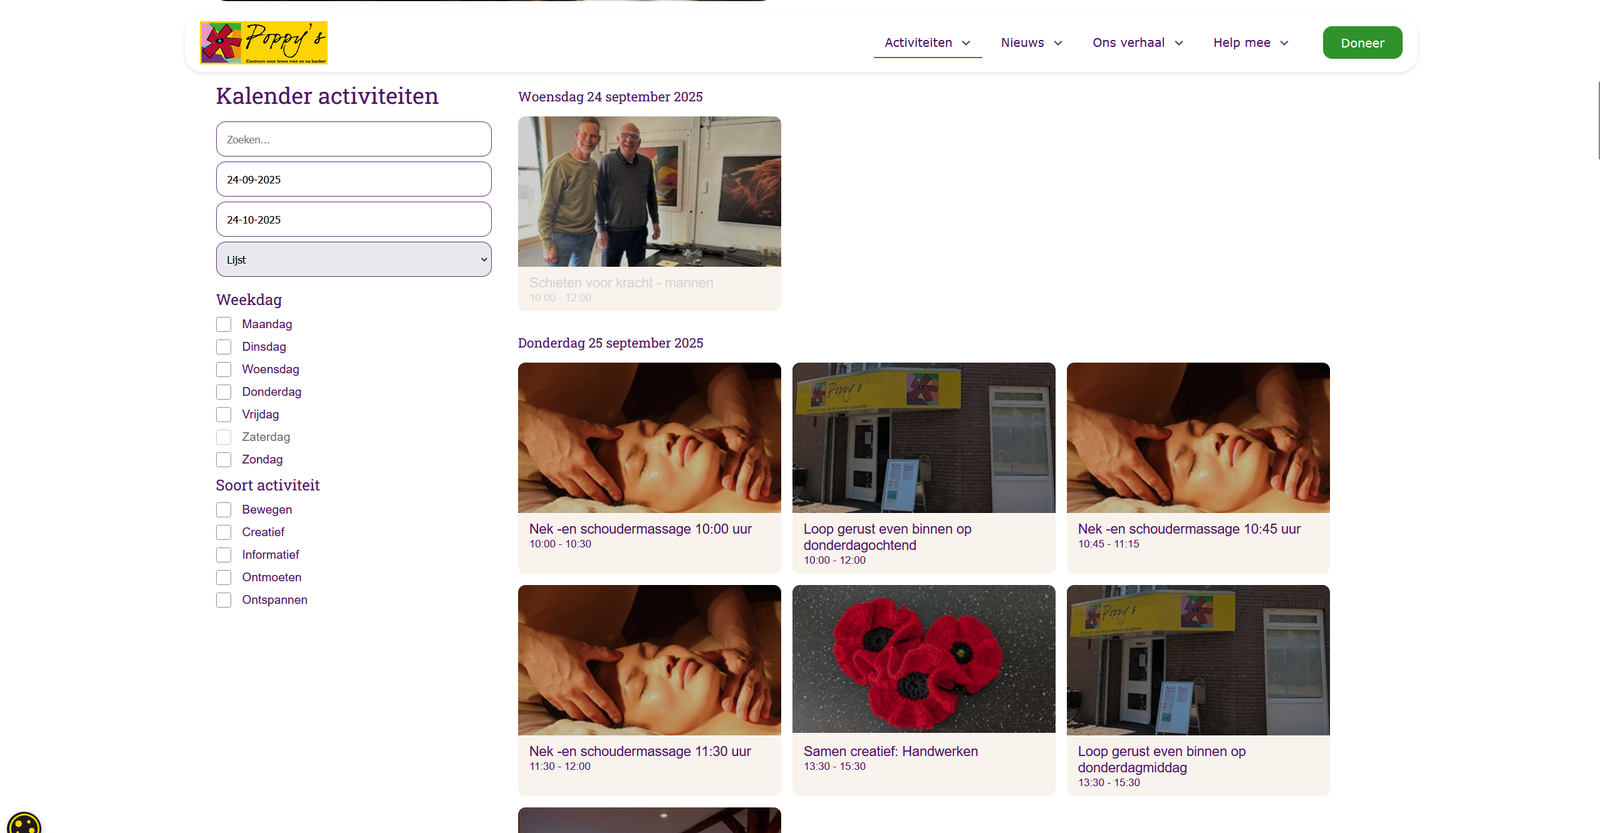Click the start date field 24-09-2025

(x=353, y=179)
